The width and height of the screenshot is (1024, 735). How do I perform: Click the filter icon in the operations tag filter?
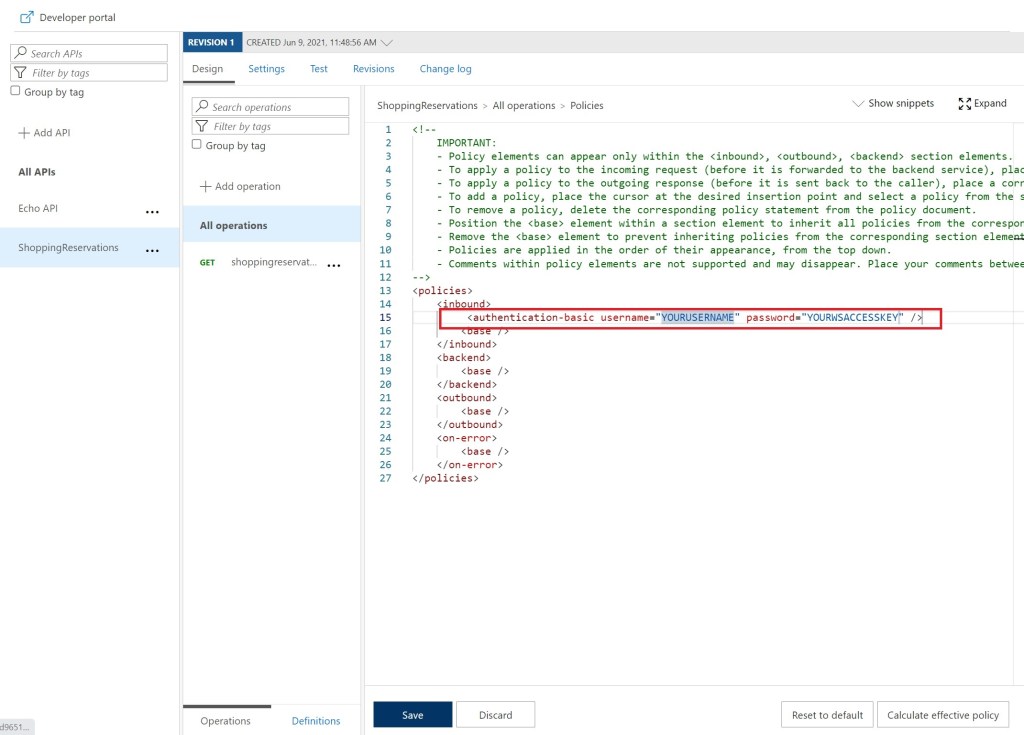pyautogui.click(x=202, y=127)
